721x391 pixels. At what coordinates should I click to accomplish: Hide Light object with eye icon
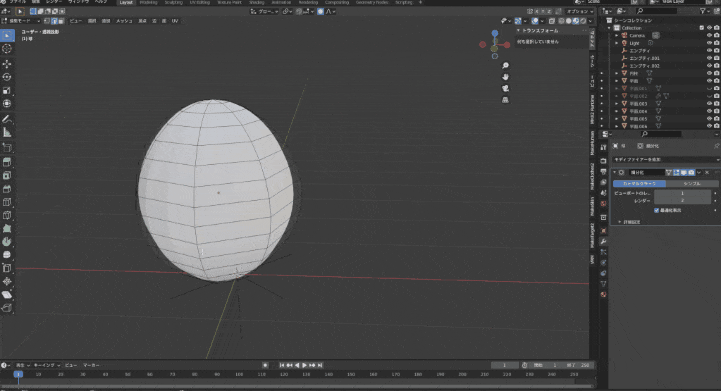tap(709, 43)
